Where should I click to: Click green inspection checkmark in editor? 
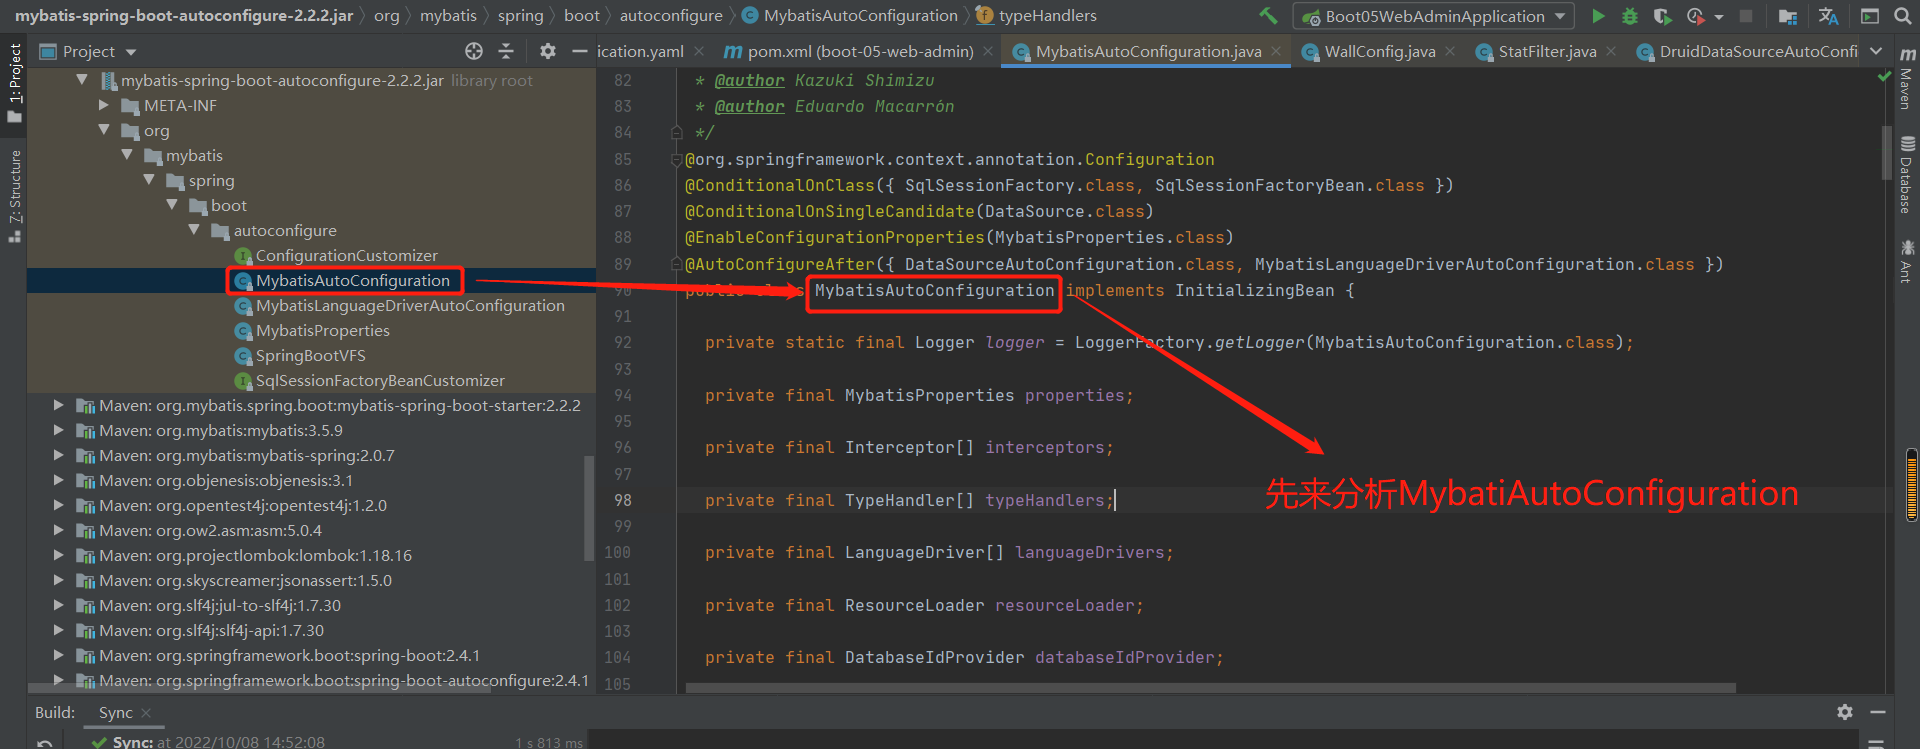1884,77
